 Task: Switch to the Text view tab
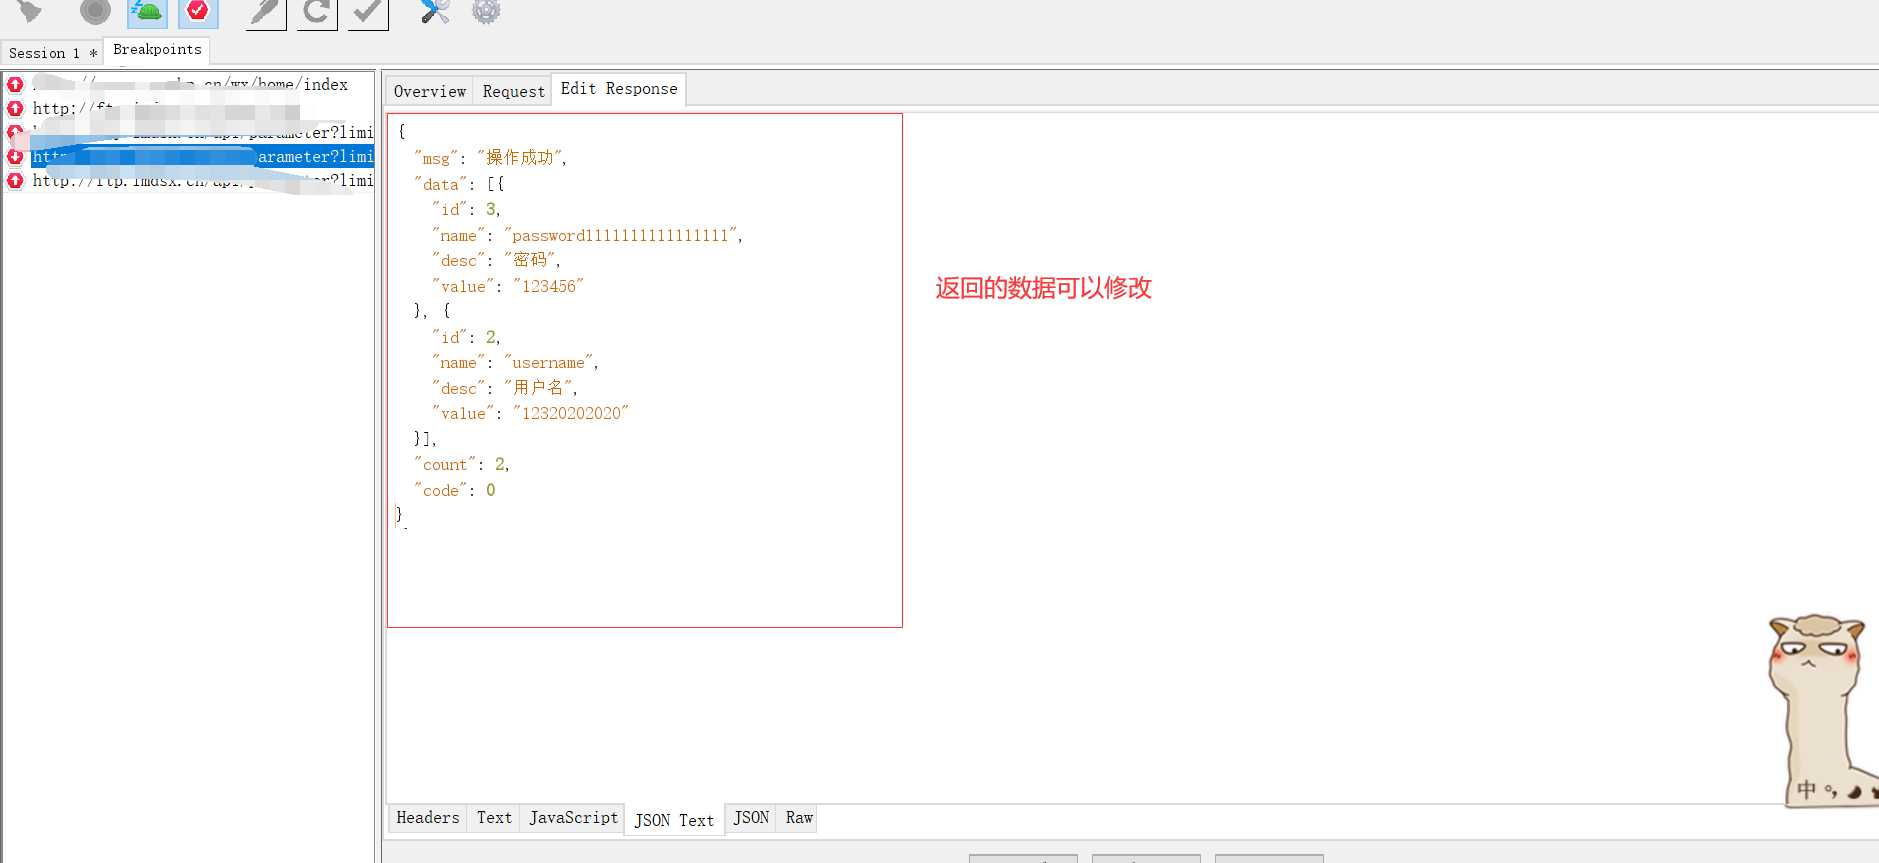tap(494, 818)
